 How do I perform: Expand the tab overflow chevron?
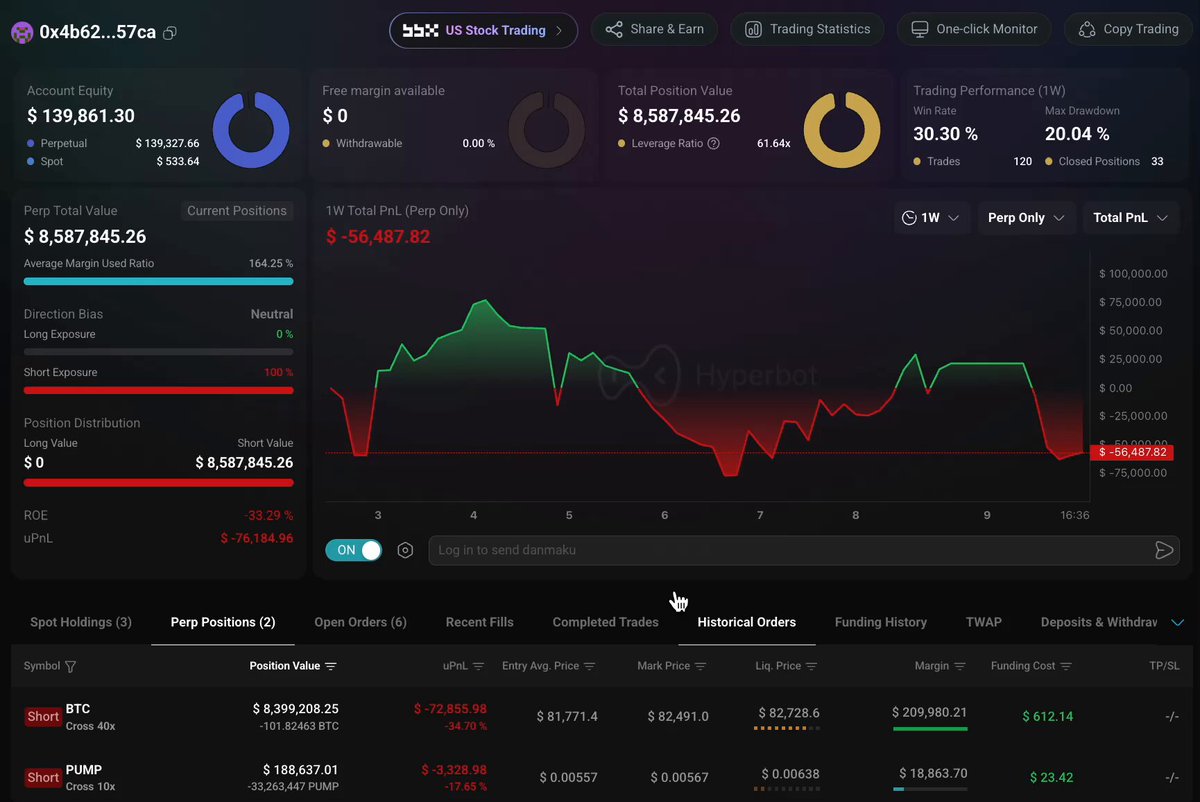1177,623
